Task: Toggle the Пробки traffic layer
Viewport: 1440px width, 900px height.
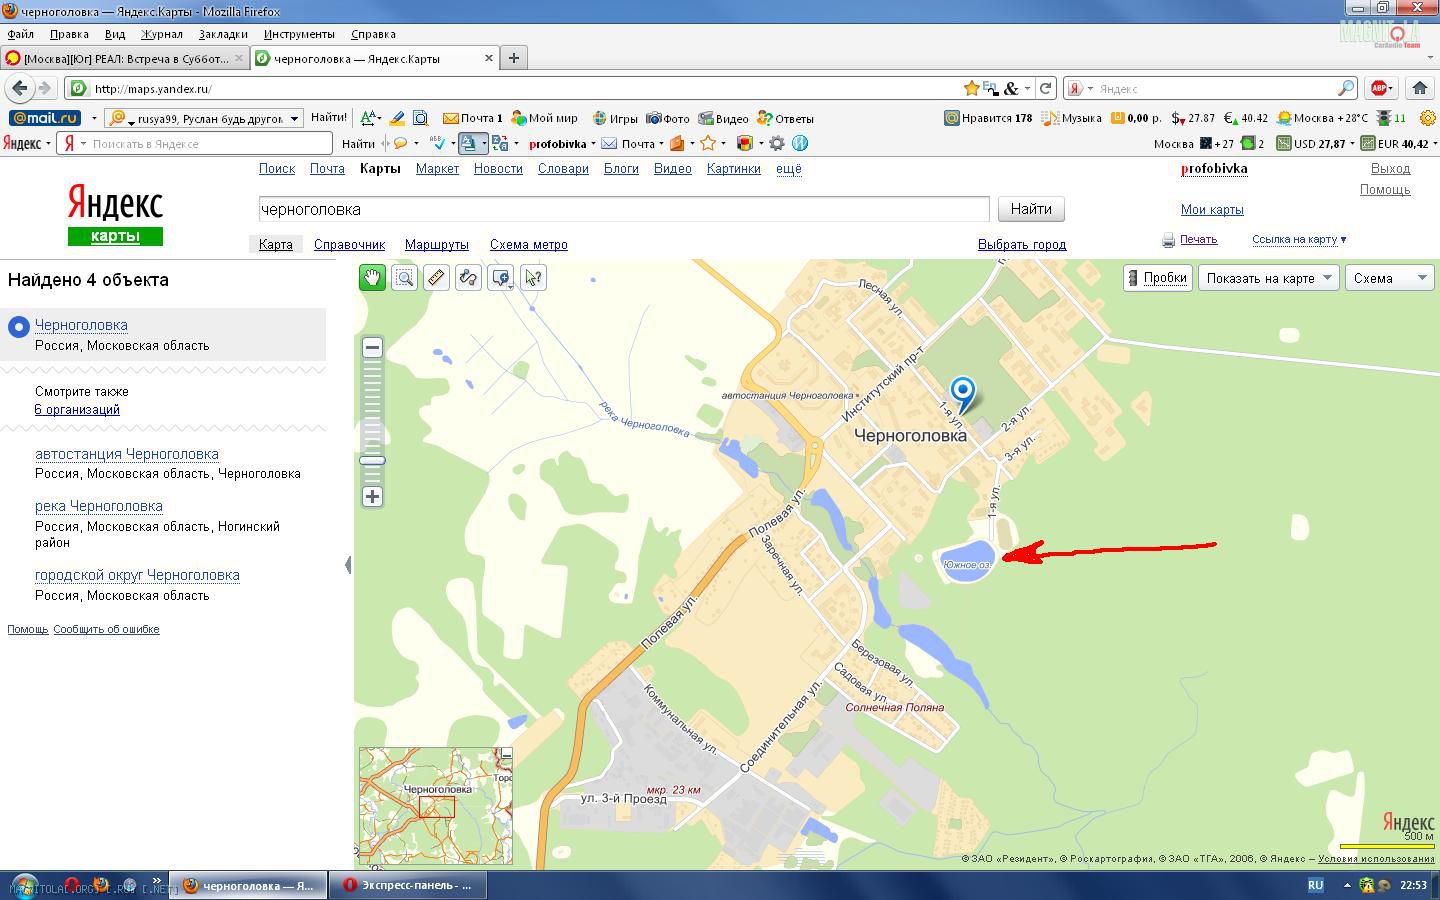Action: click(1157, 278)
